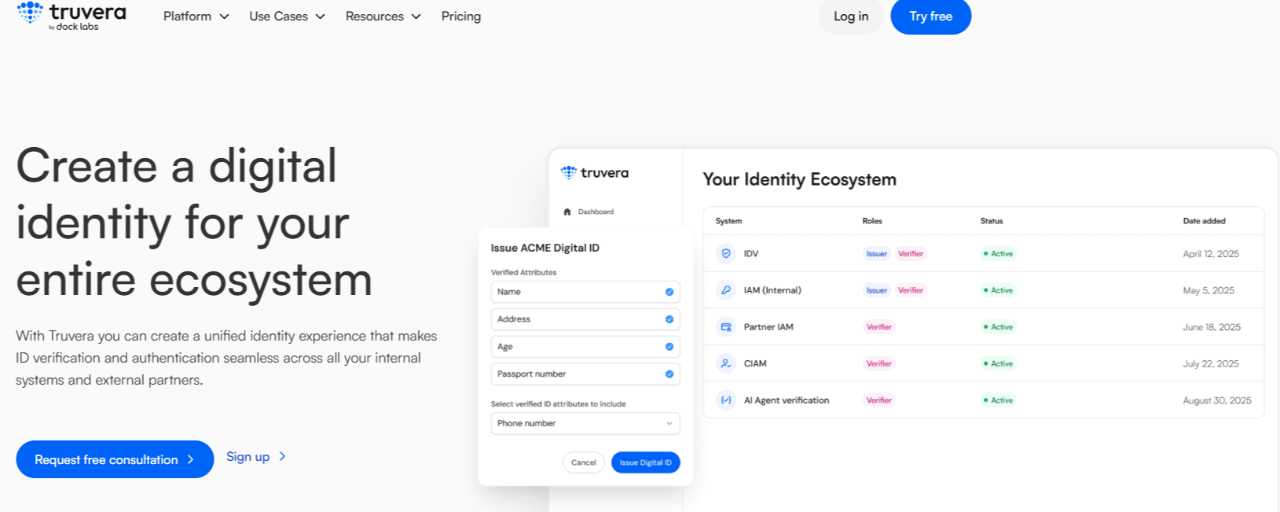Go to the Pricing page
Viewport: 1280px width, 512px height.
pos(461,16)
